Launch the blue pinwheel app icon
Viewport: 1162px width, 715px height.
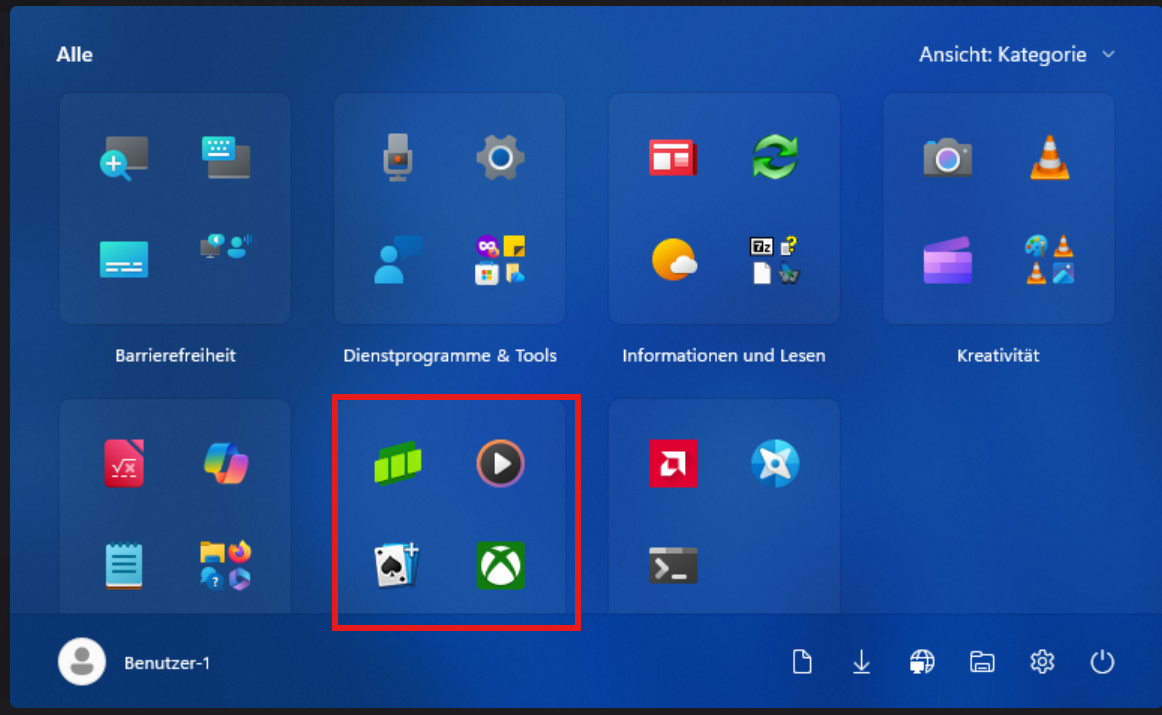(775, 463)
